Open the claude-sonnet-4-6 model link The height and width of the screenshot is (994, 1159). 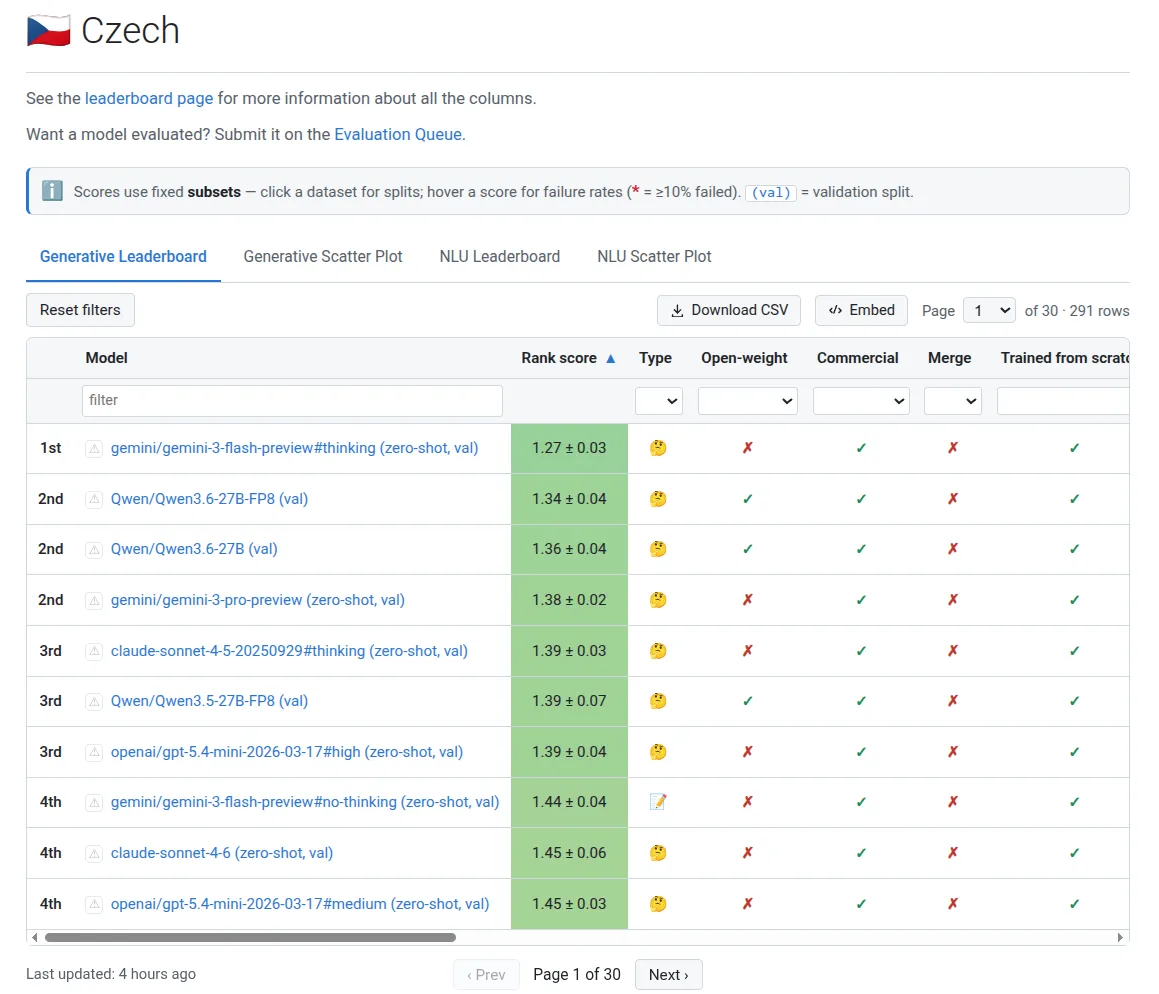coord(222,853)
